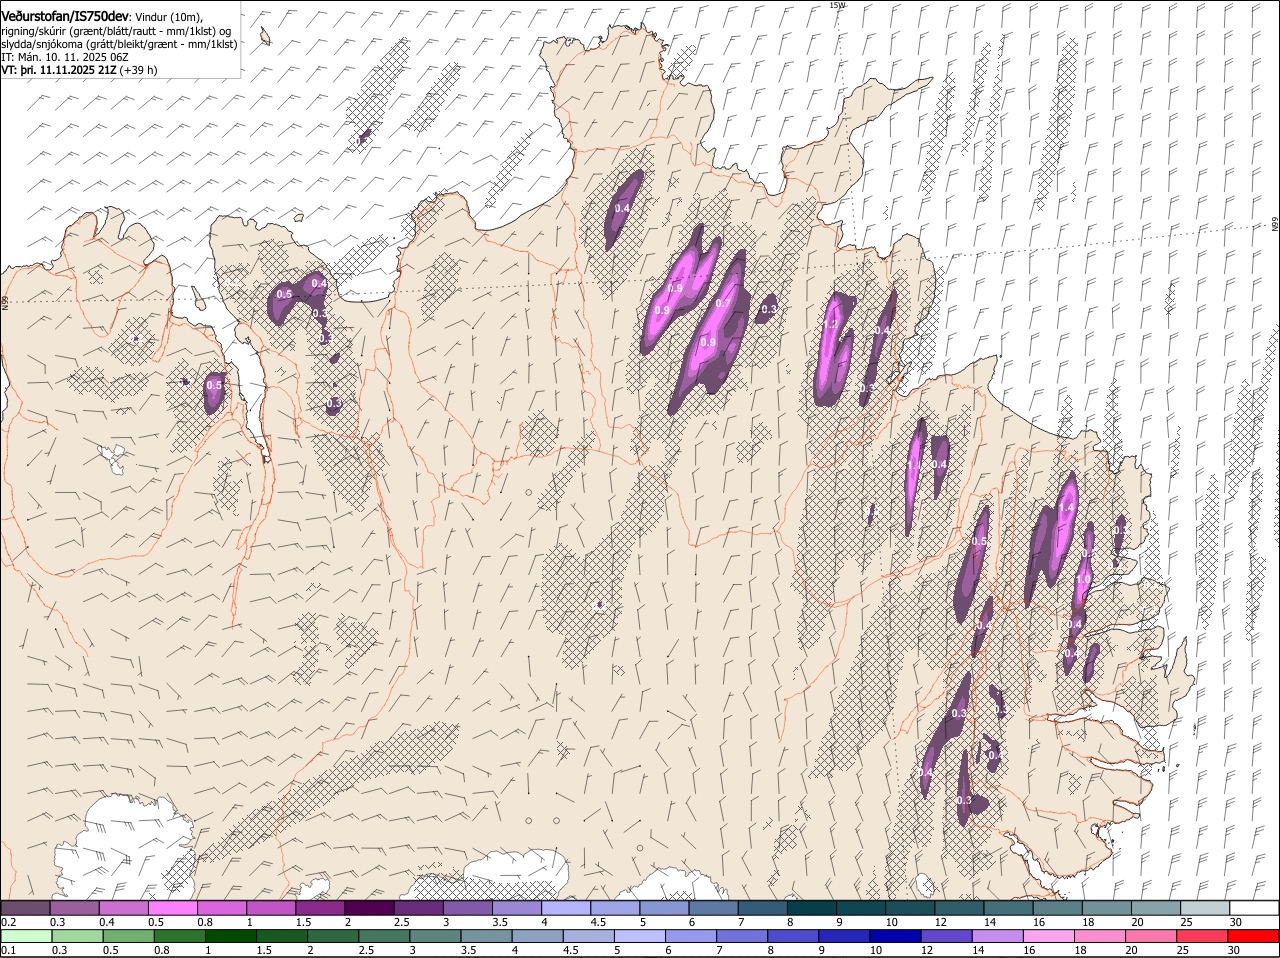Click the '15W' longitude label

point(837,5)
